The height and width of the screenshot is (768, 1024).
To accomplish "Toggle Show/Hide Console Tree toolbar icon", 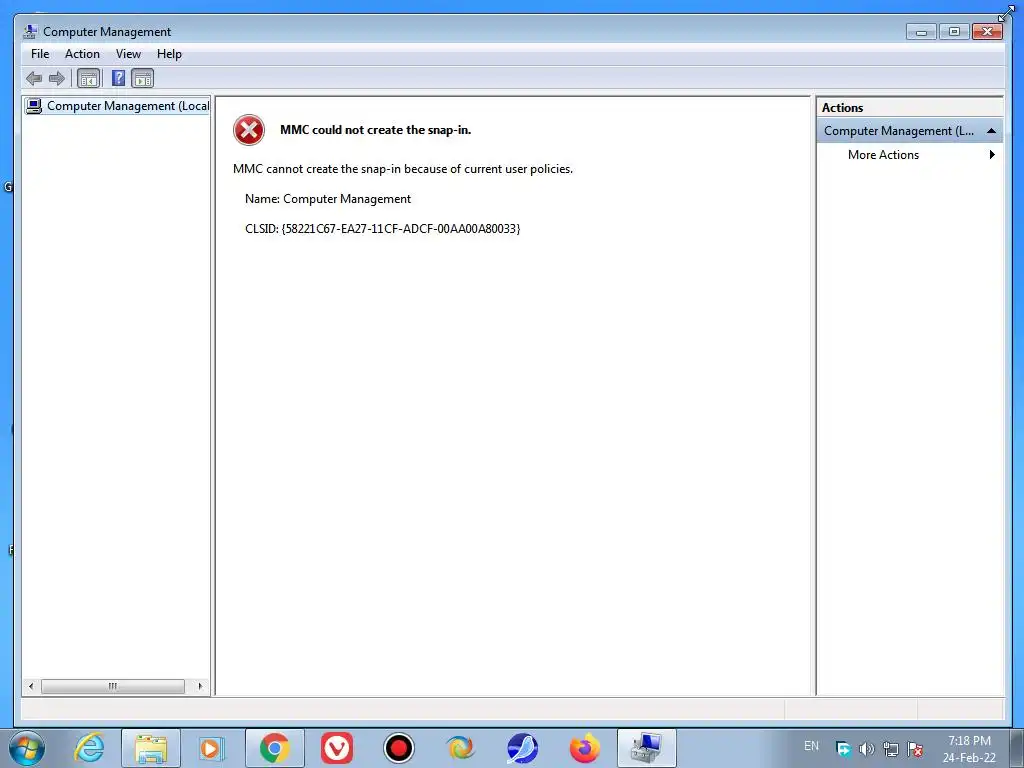I will tap(88, 78).
